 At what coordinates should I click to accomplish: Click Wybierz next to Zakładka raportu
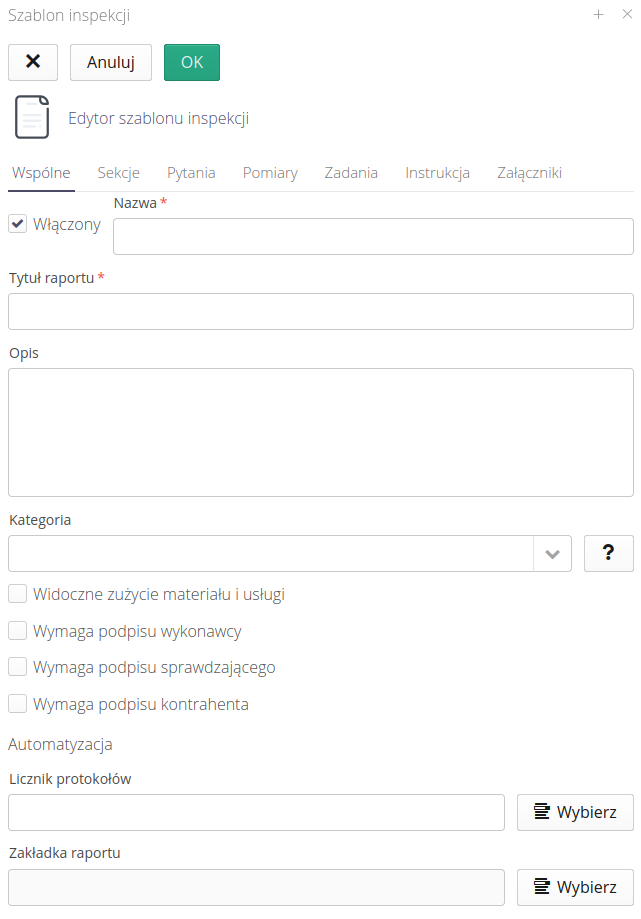(x=575, y=887)
